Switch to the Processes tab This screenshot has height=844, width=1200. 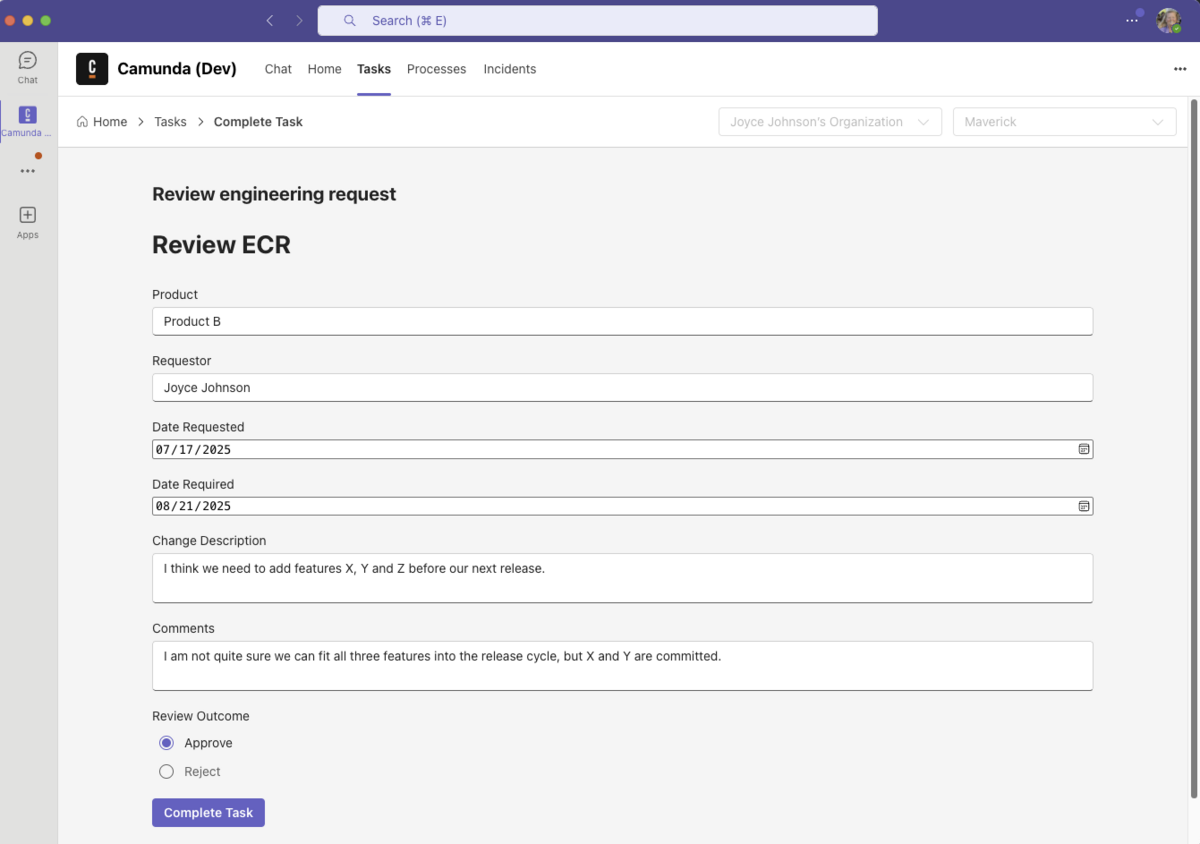click(x=436, y=69)
